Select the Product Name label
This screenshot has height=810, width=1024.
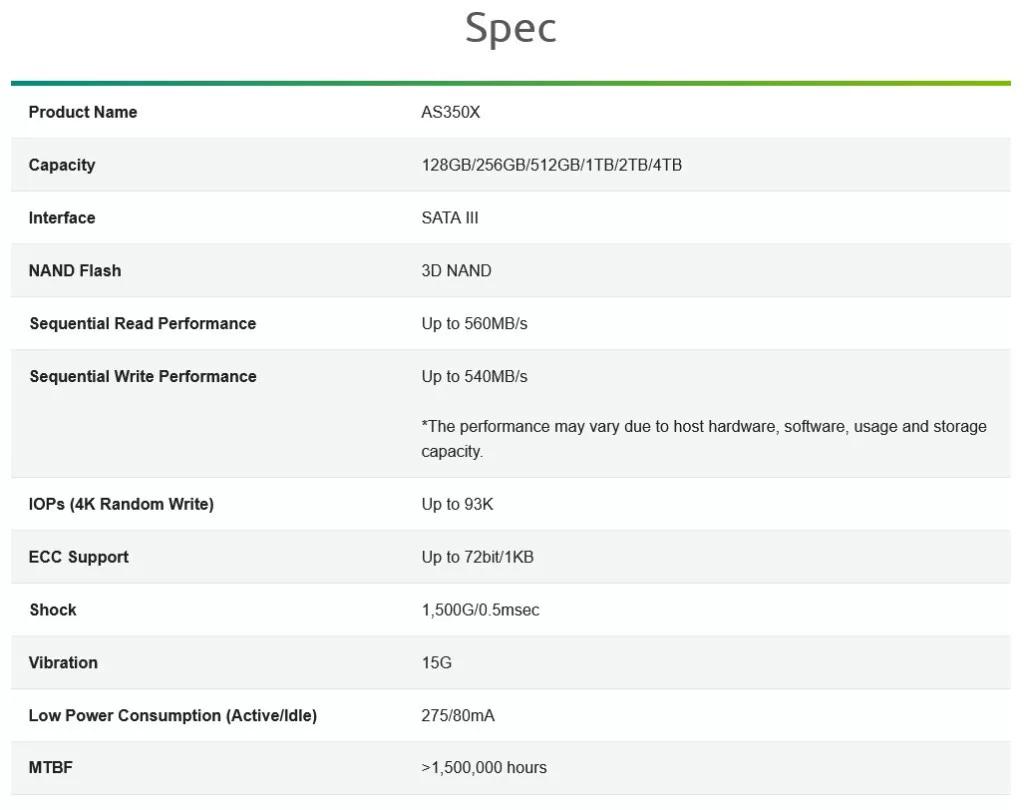[x=83, y=112]
